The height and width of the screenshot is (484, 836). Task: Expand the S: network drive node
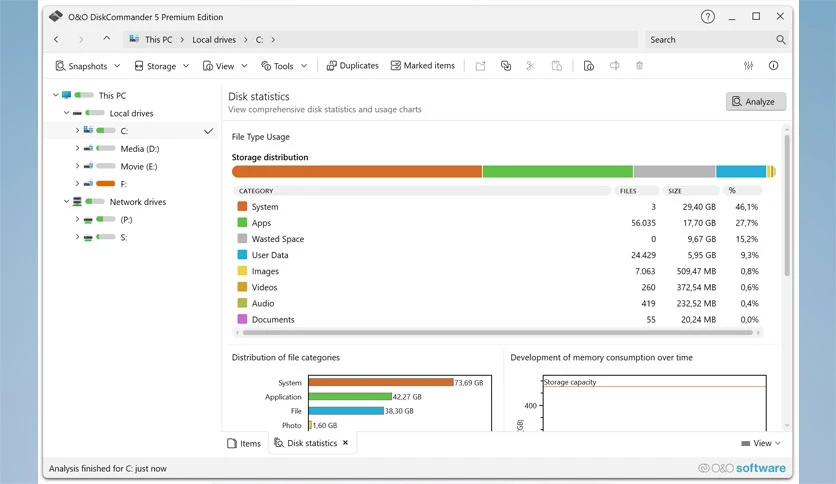tap(77, 237)
